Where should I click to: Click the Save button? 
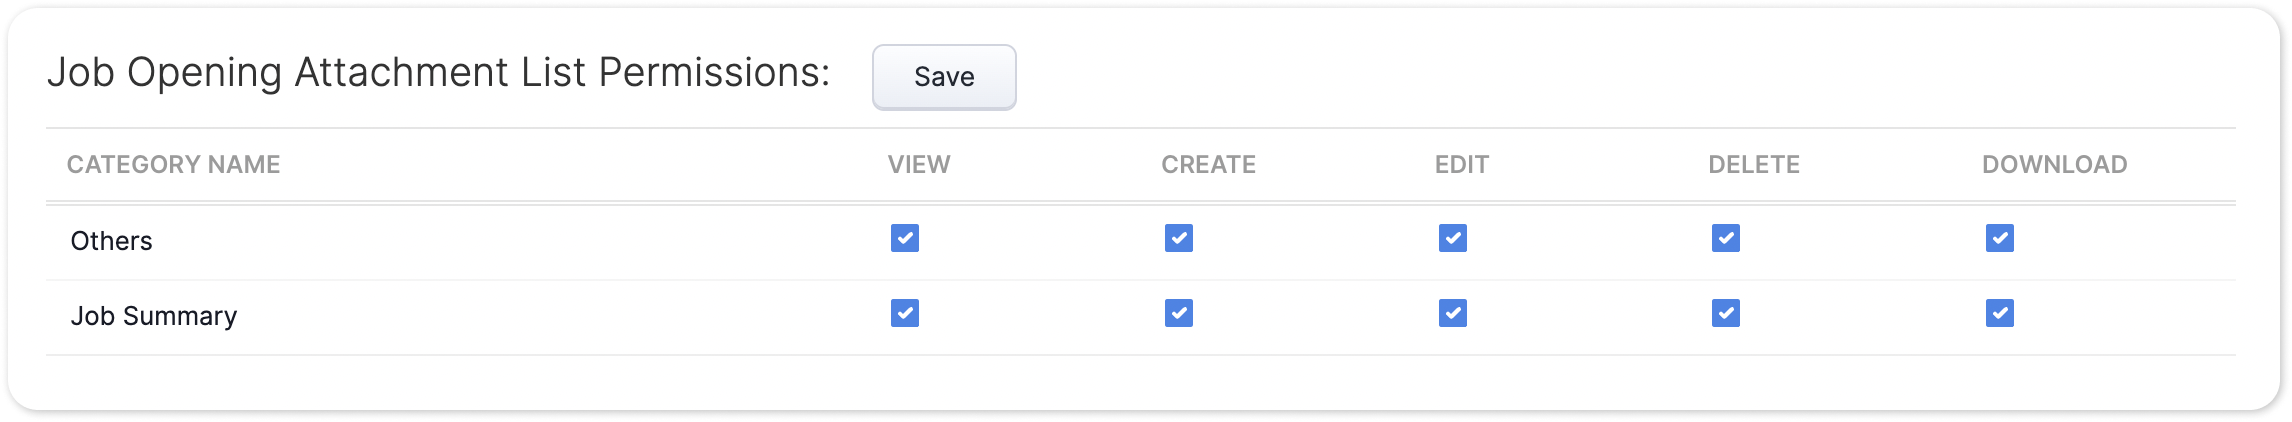944,77
